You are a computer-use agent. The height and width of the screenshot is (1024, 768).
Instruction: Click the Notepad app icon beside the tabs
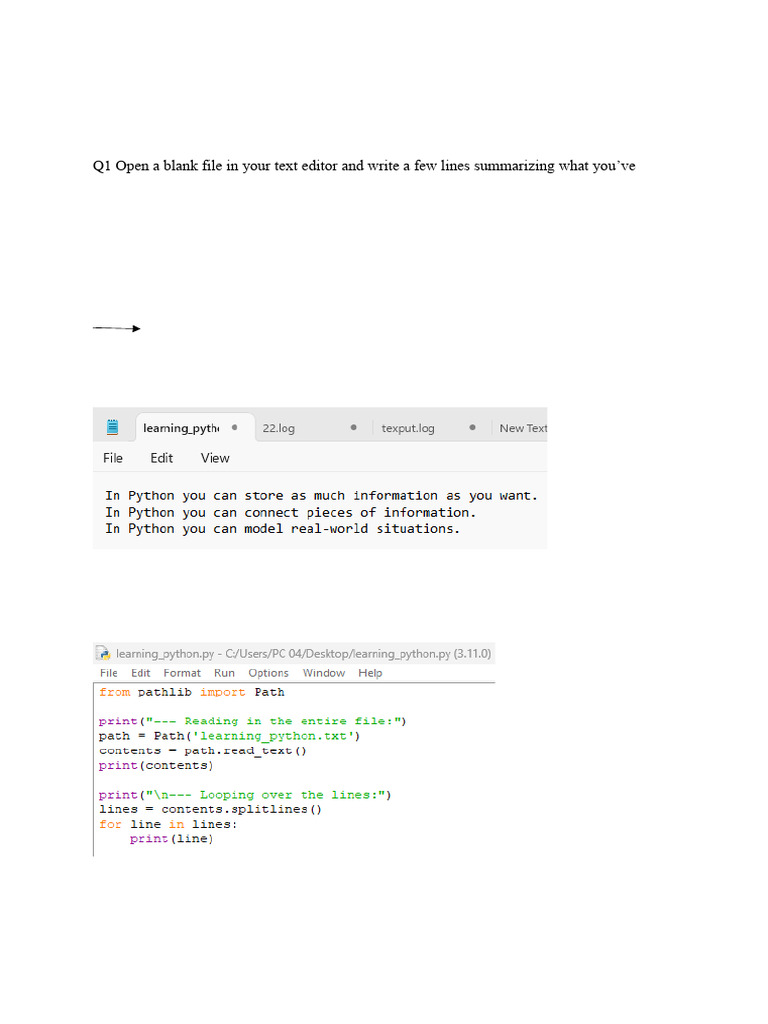[x=112, y=427]
